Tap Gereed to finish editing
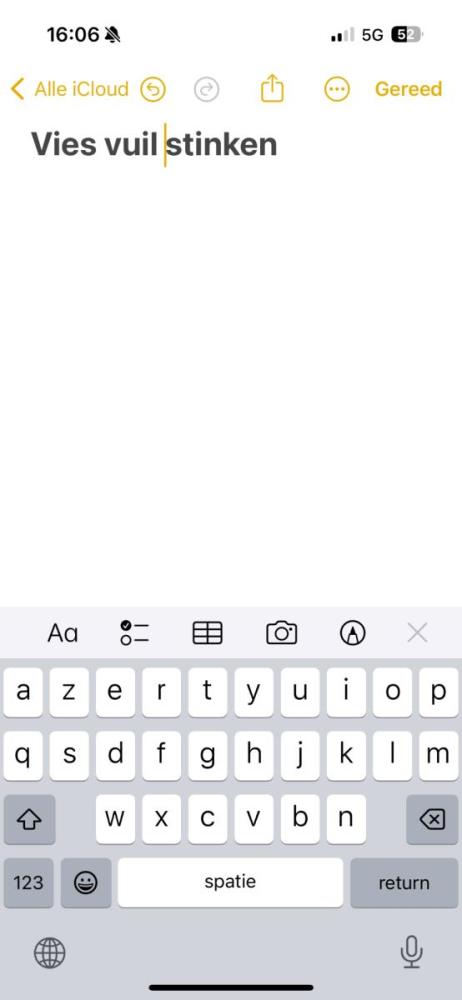 click(408, 89)
